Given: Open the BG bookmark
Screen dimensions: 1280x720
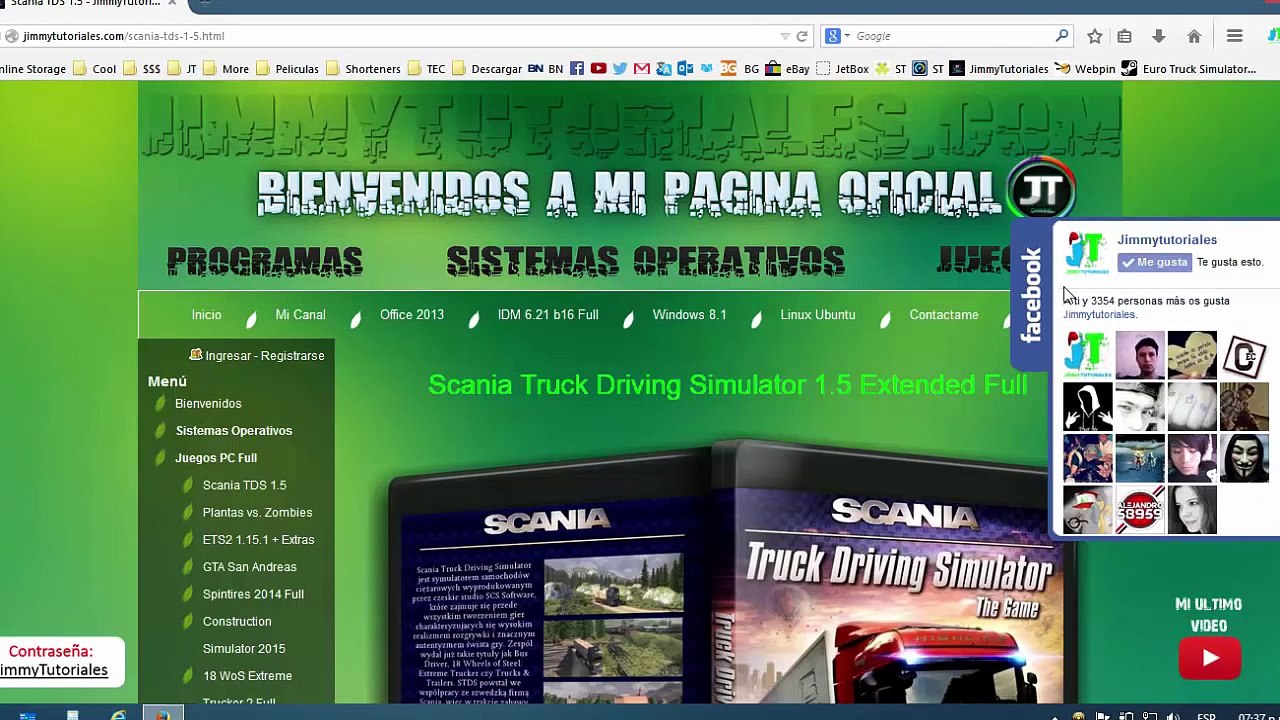Looking at the screenshot, I should tap(741, 68).
